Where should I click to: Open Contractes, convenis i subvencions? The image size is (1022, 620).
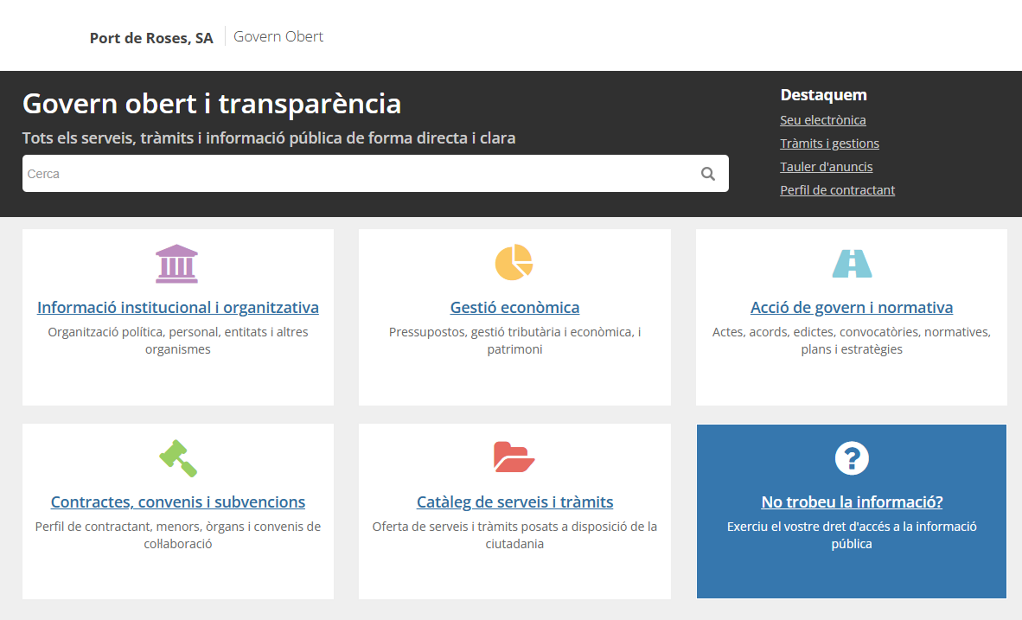click(178, 502)
